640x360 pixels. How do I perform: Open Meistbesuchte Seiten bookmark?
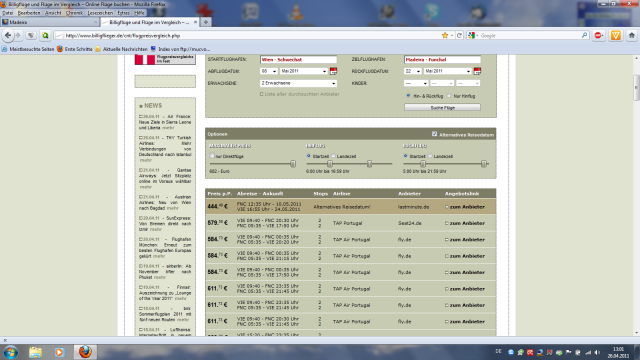(x=28, y=49)
